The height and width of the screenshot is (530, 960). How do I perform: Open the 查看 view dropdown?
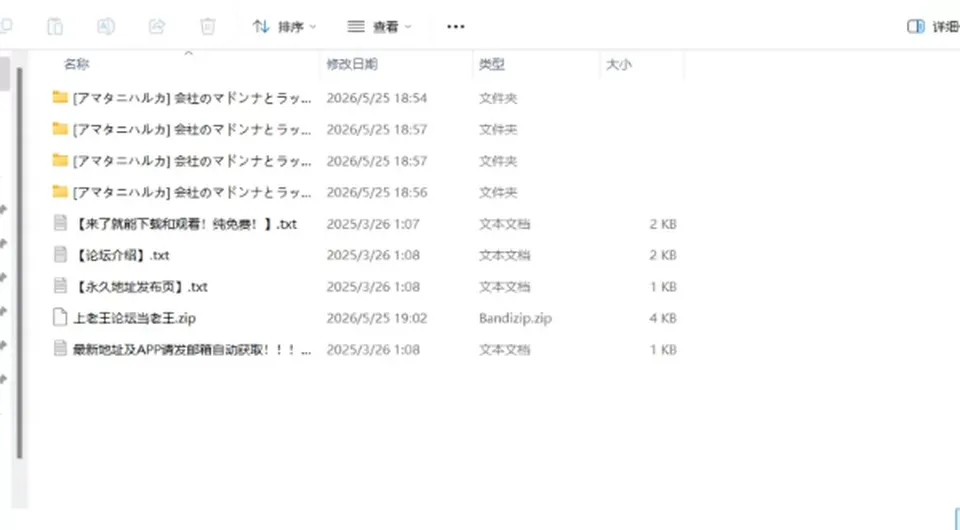pyautogui.click(x=380, y=26)
